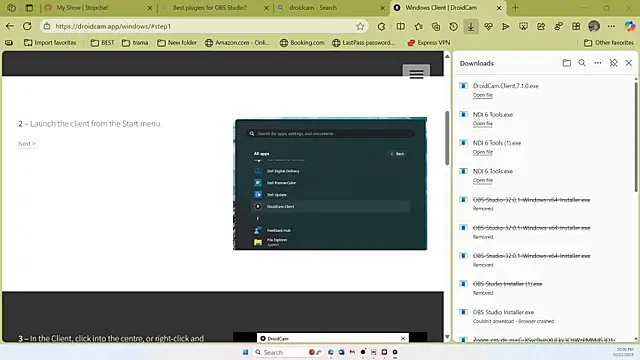Bookmark this page with the star icon
Screen dimensions: 640x360
pos(360,26)
